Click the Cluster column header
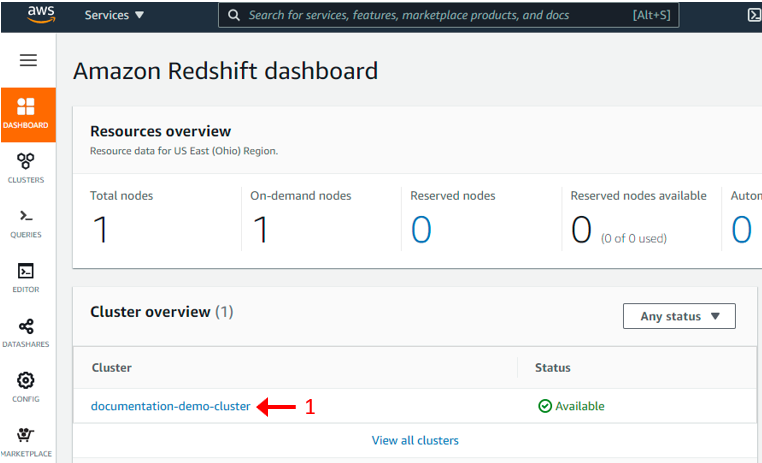This screenshot has height=463, width=762. pyautogui.click(x=111, y=367)
